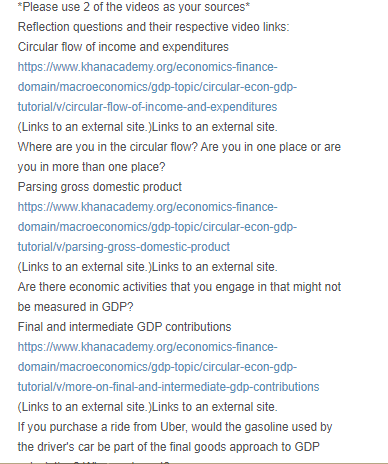The width and height of the screenshot is (388, 464).
Task: Click the 'you in more than one place?' line
Action: tap(91, 167)
